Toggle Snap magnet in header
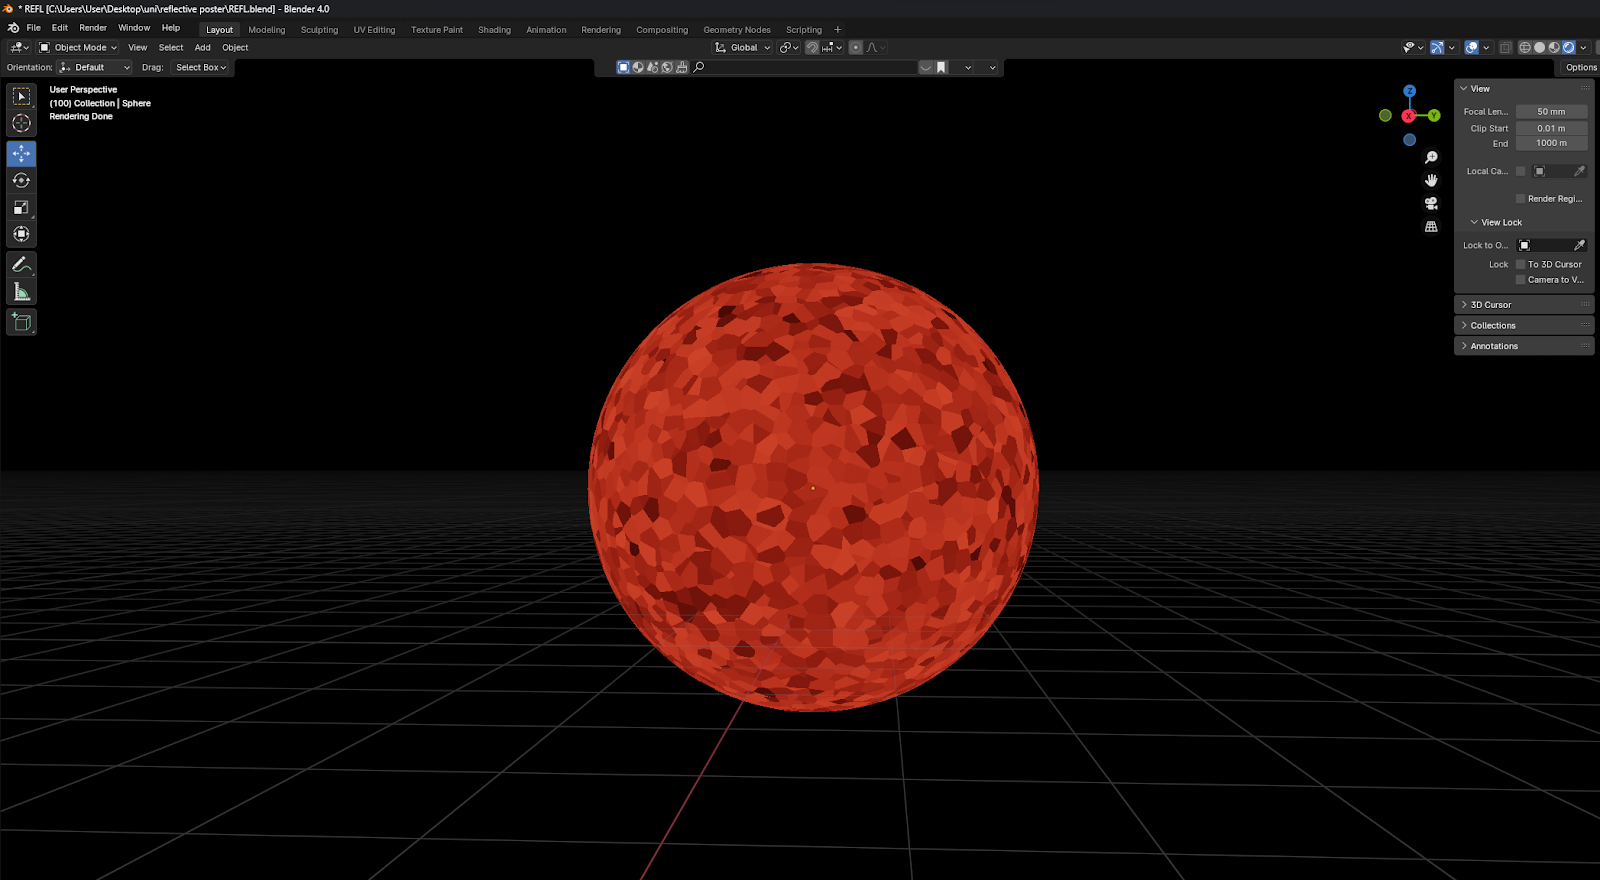The height and width of the screenshot is (880, 1600). pos(812,48)
